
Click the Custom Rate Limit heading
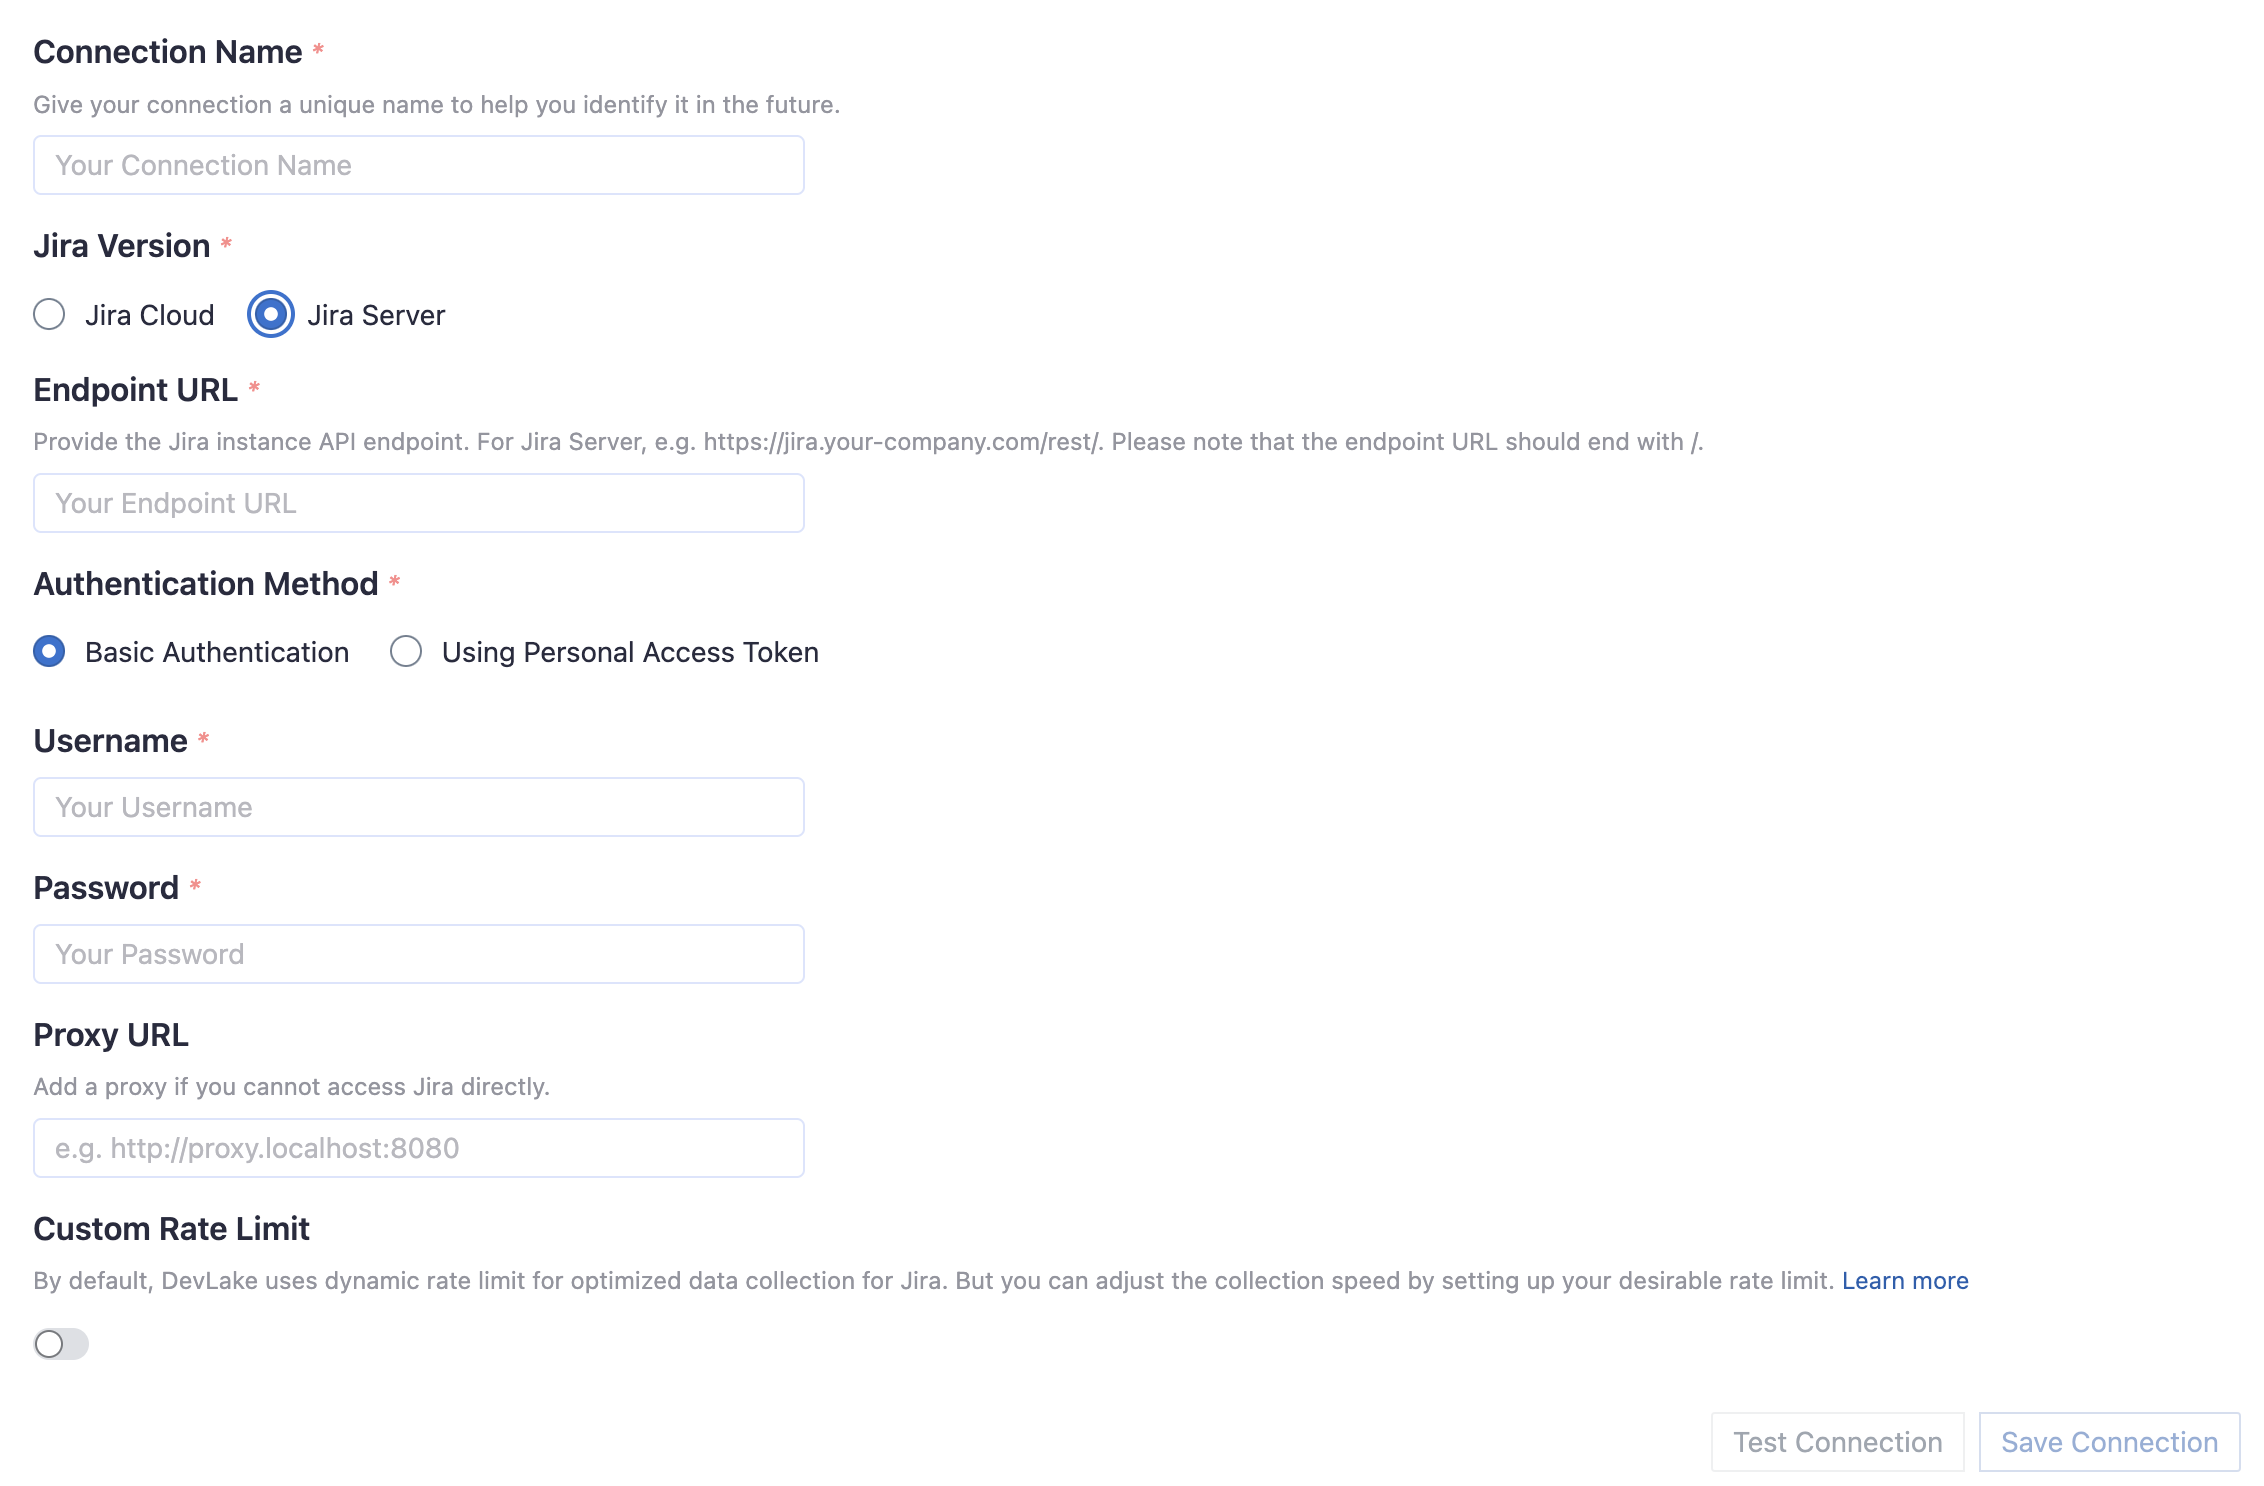[171, 1228]
